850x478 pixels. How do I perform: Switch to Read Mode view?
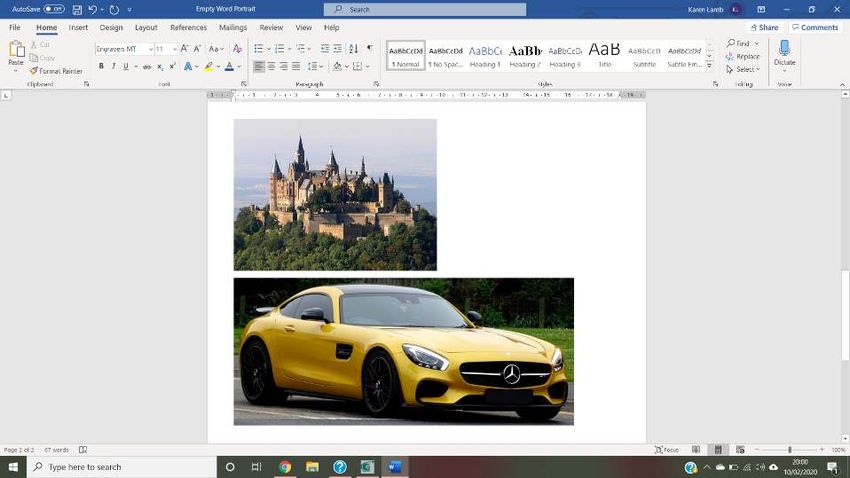tap(696, 450)
